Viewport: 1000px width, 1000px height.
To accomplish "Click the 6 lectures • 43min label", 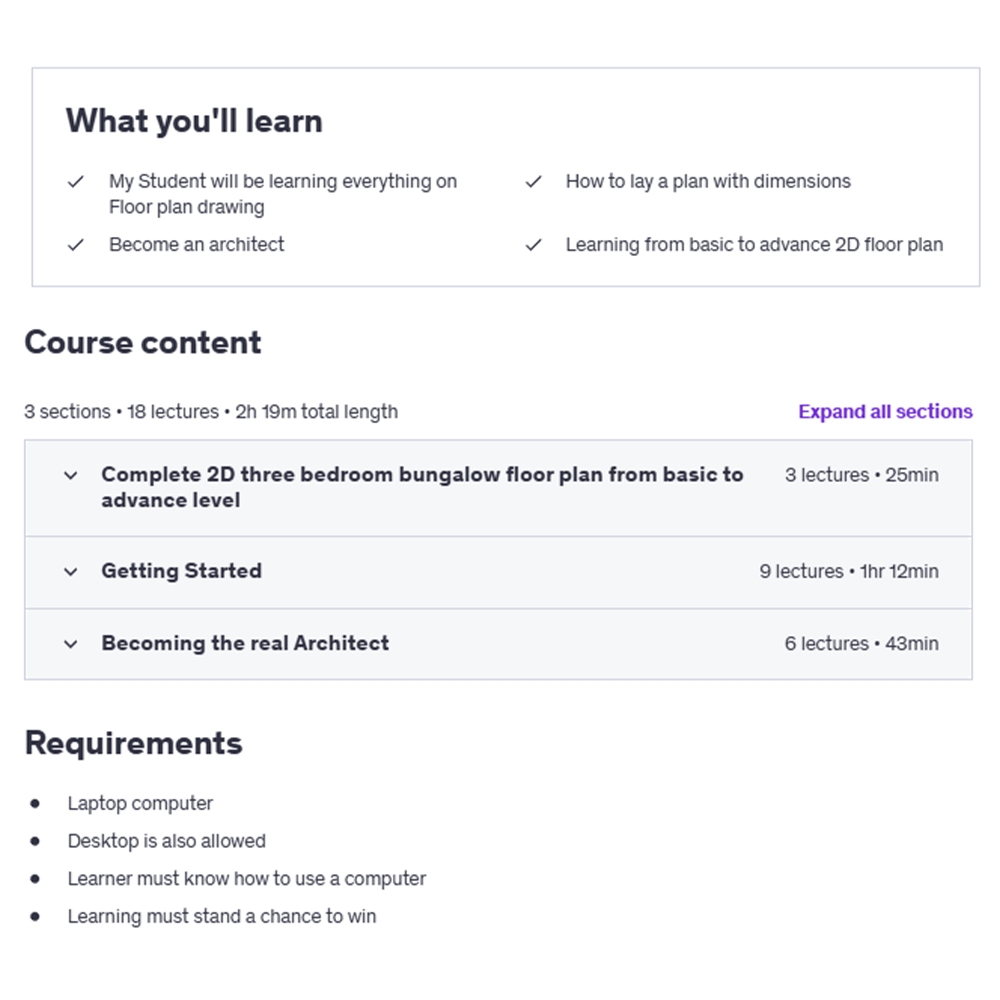I will click(861, 644).
